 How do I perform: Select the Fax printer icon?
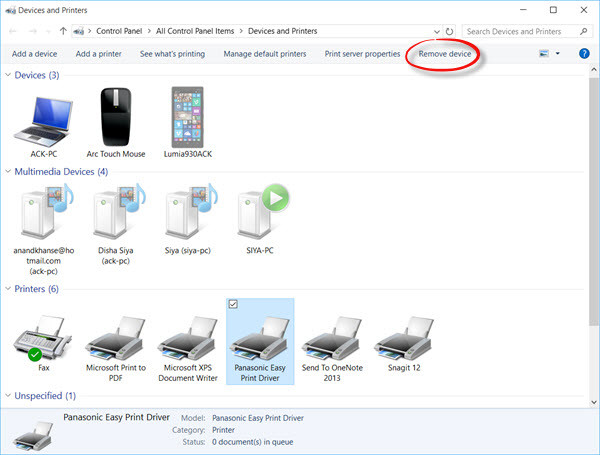42,338
